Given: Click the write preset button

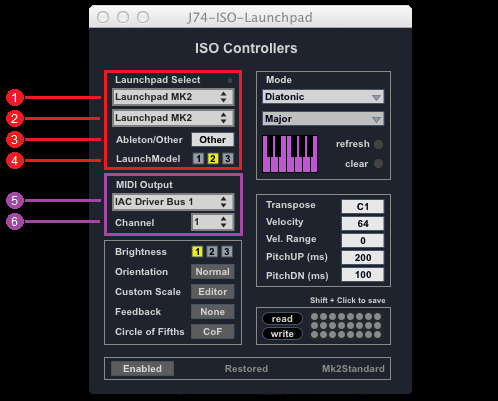Looking at the screenshot, I should coord(282,334).
